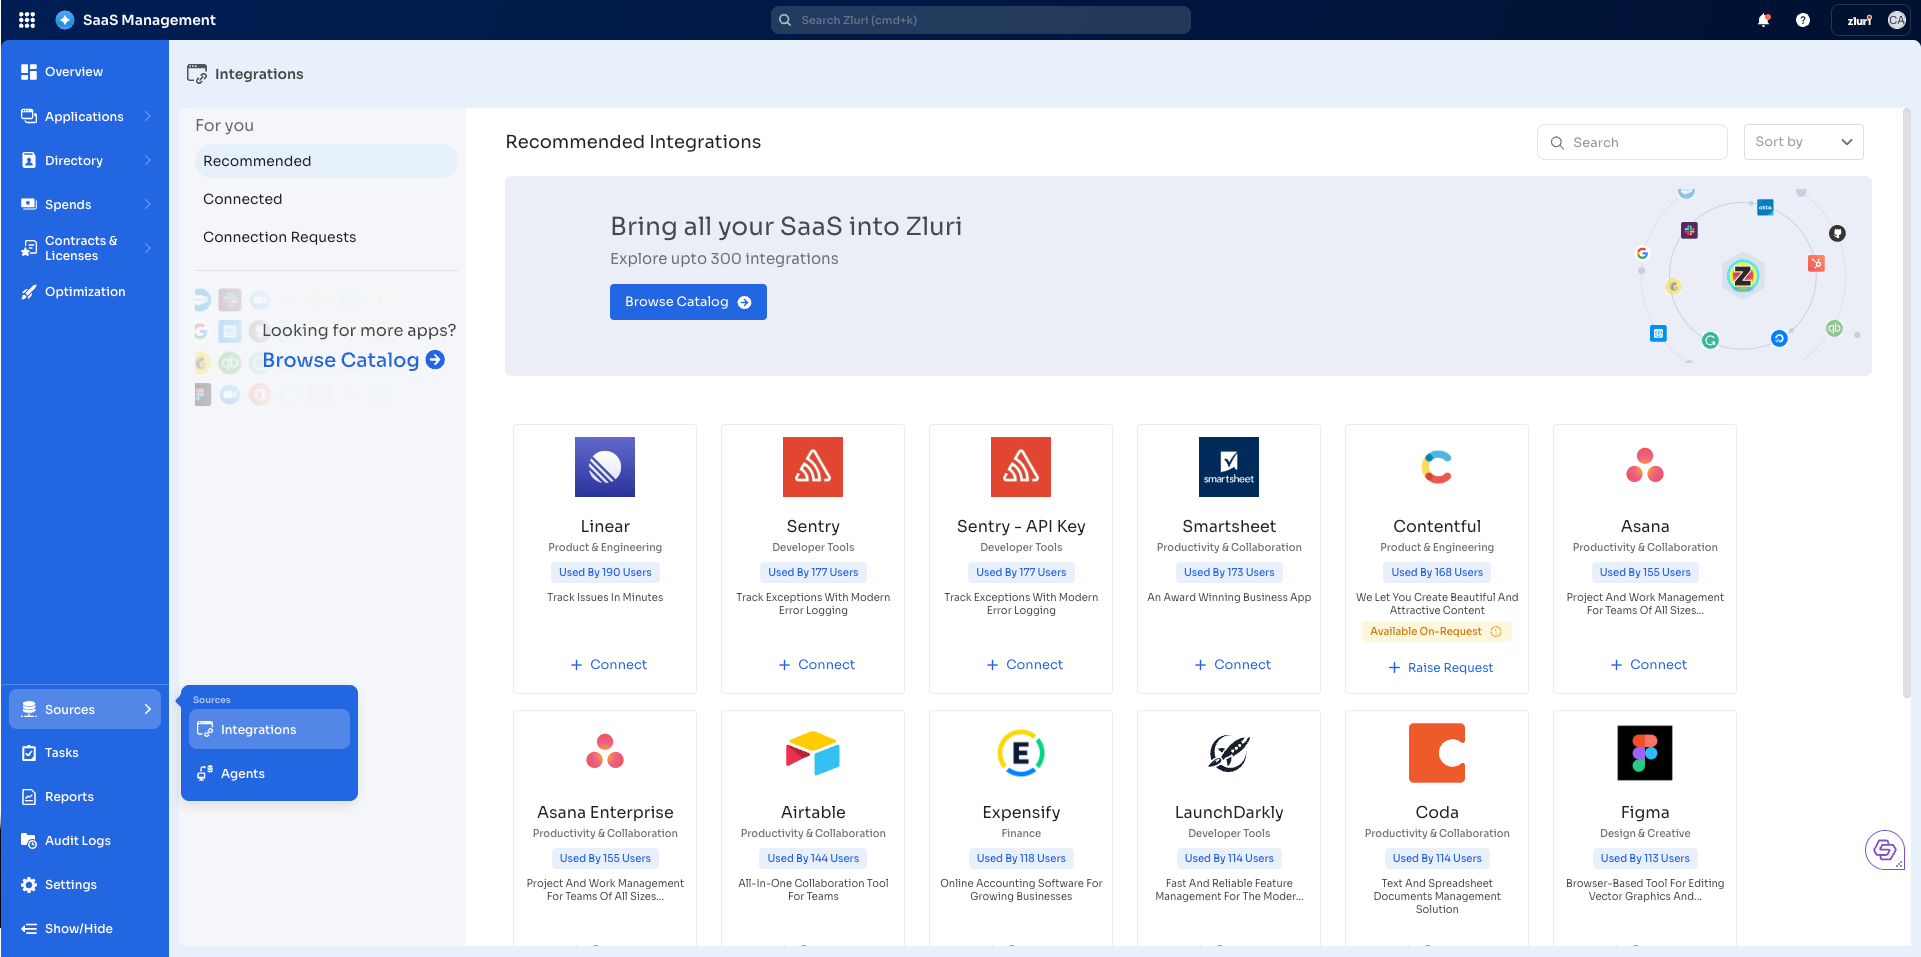The height and width of the screenshot is (957, 1921).
Task: Click the integrations Search field
Action: (x=1632, y=142)
